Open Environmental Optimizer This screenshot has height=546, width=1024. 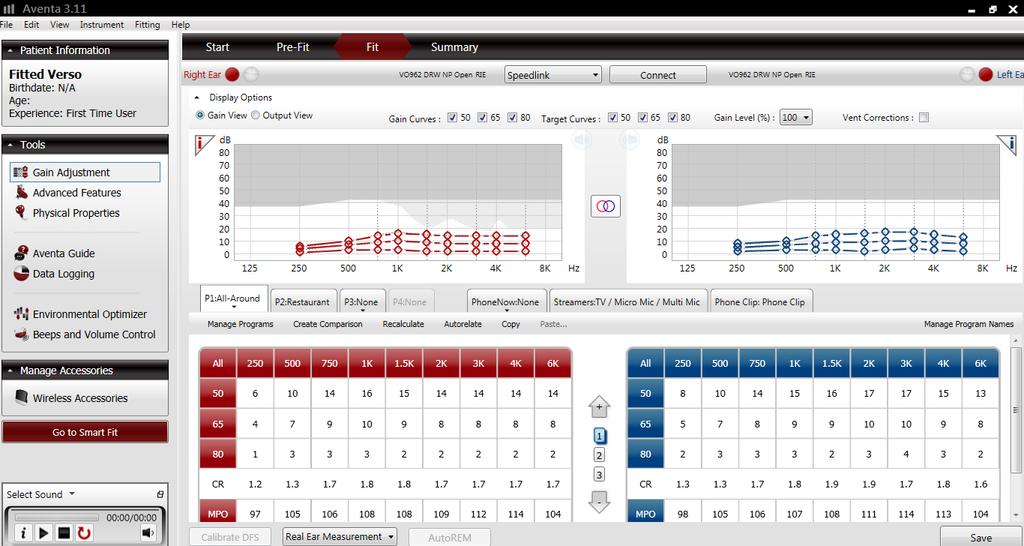pyautogui.click(x=80, y=314)
